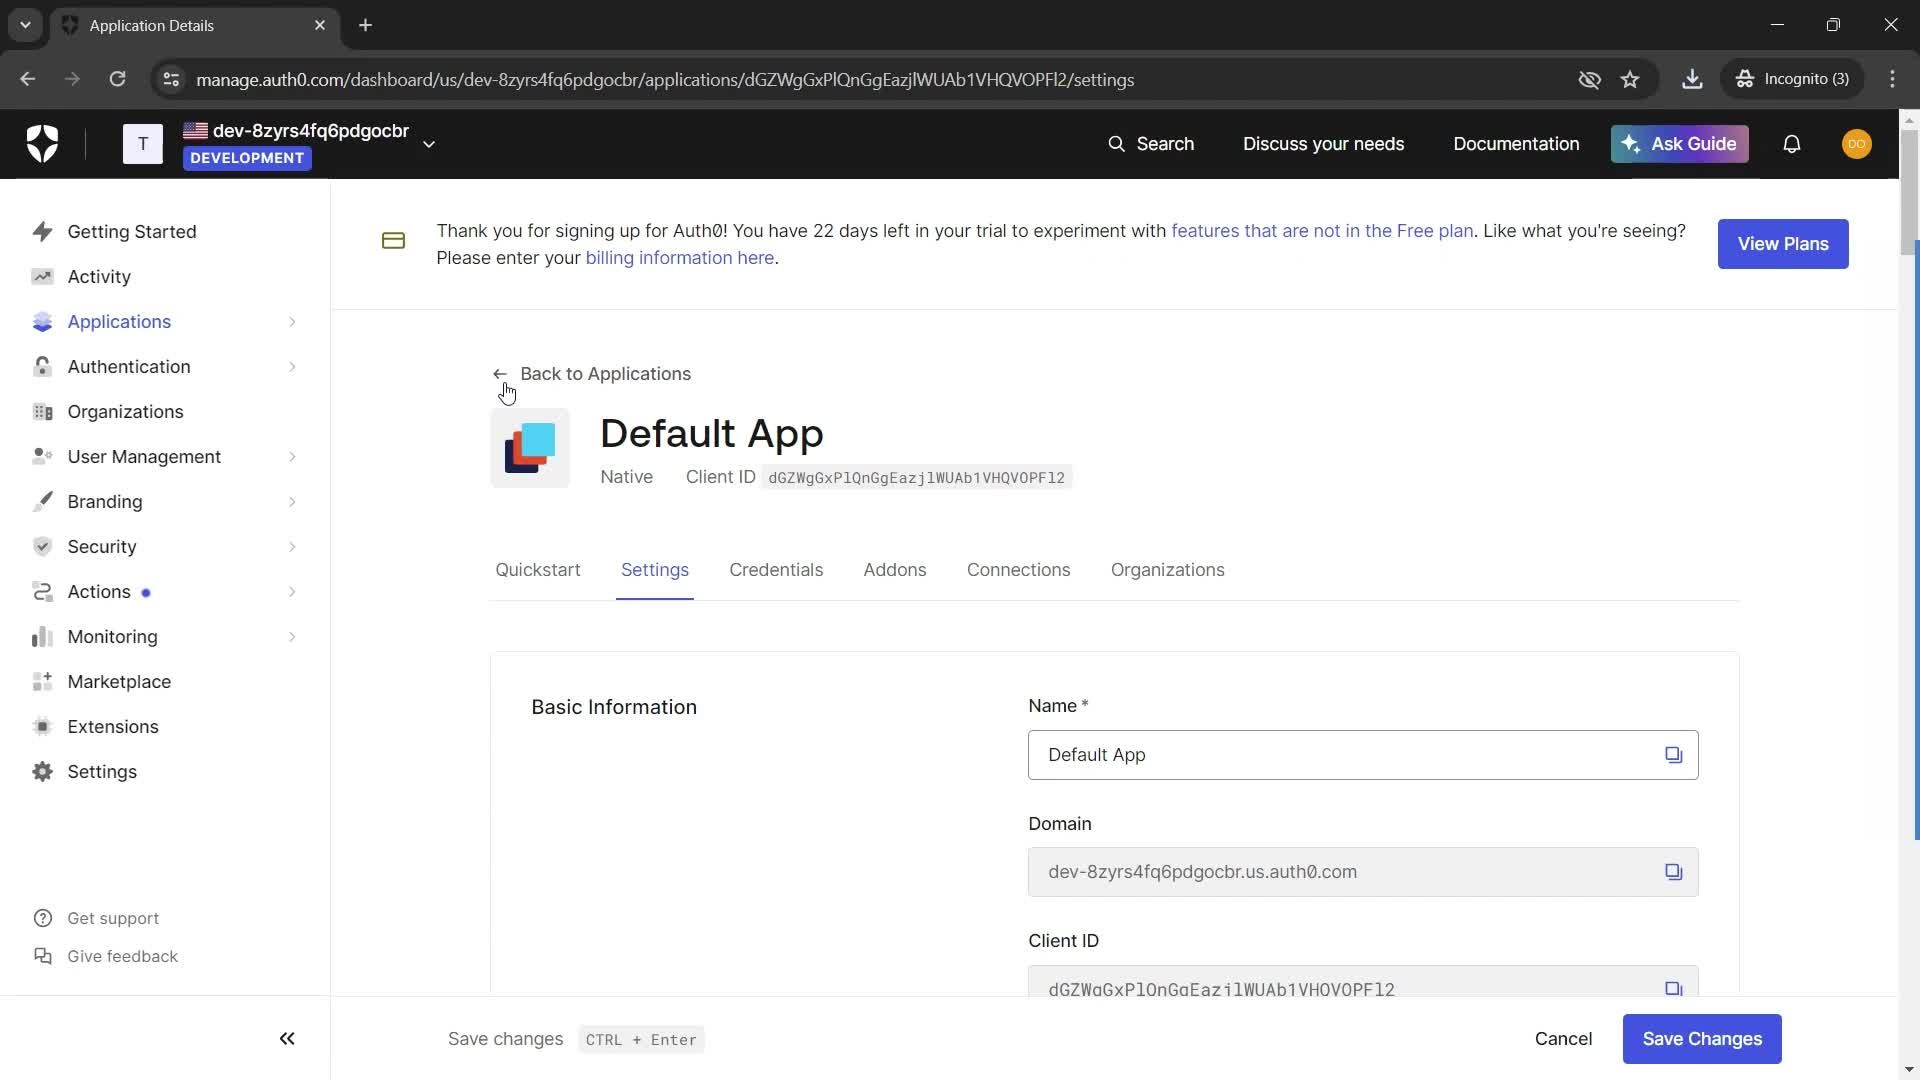1920x1080 pixels.
Task: Click the Getting Started lightning icon
Action: pos(42,232)
